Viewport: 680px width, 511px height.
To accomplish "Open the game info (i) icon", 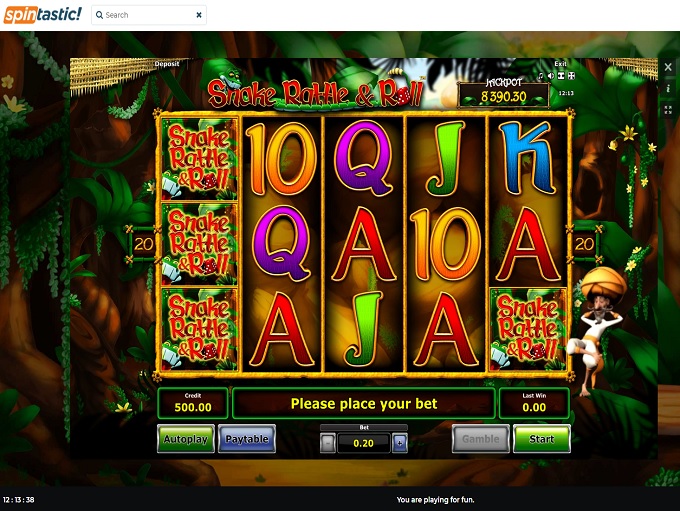I will click(668, 88).
